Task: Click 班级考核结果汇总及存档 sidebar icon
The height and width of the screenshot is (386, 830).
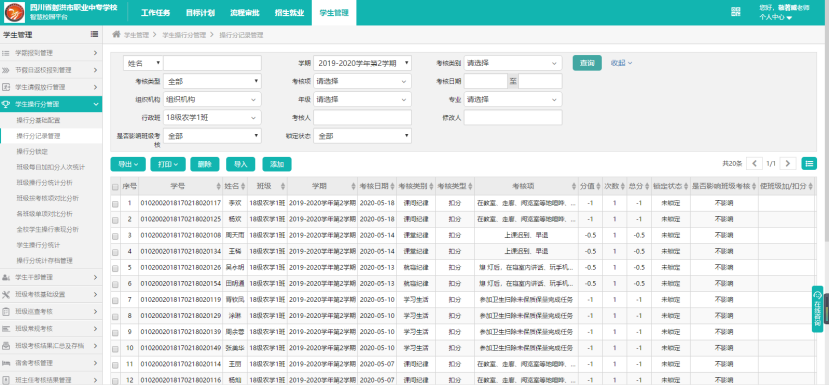Action: click(6, 346)
